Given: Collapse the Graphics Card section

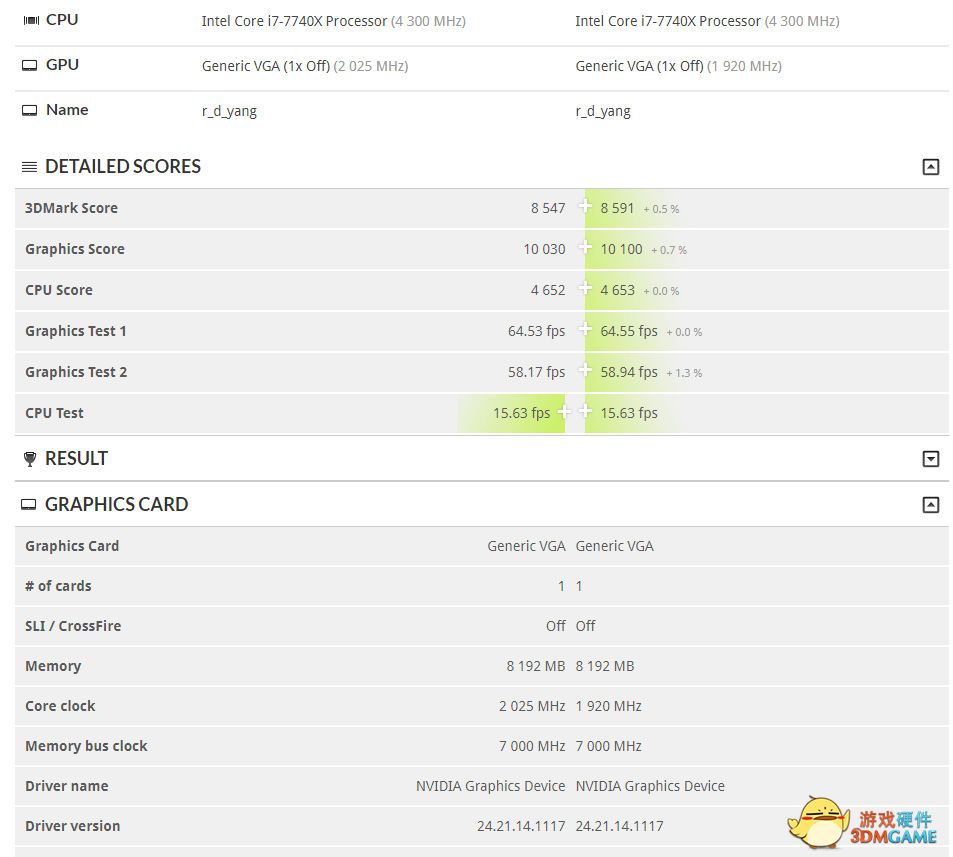Looking at the screenshot, I should click(x=931, y=504).
